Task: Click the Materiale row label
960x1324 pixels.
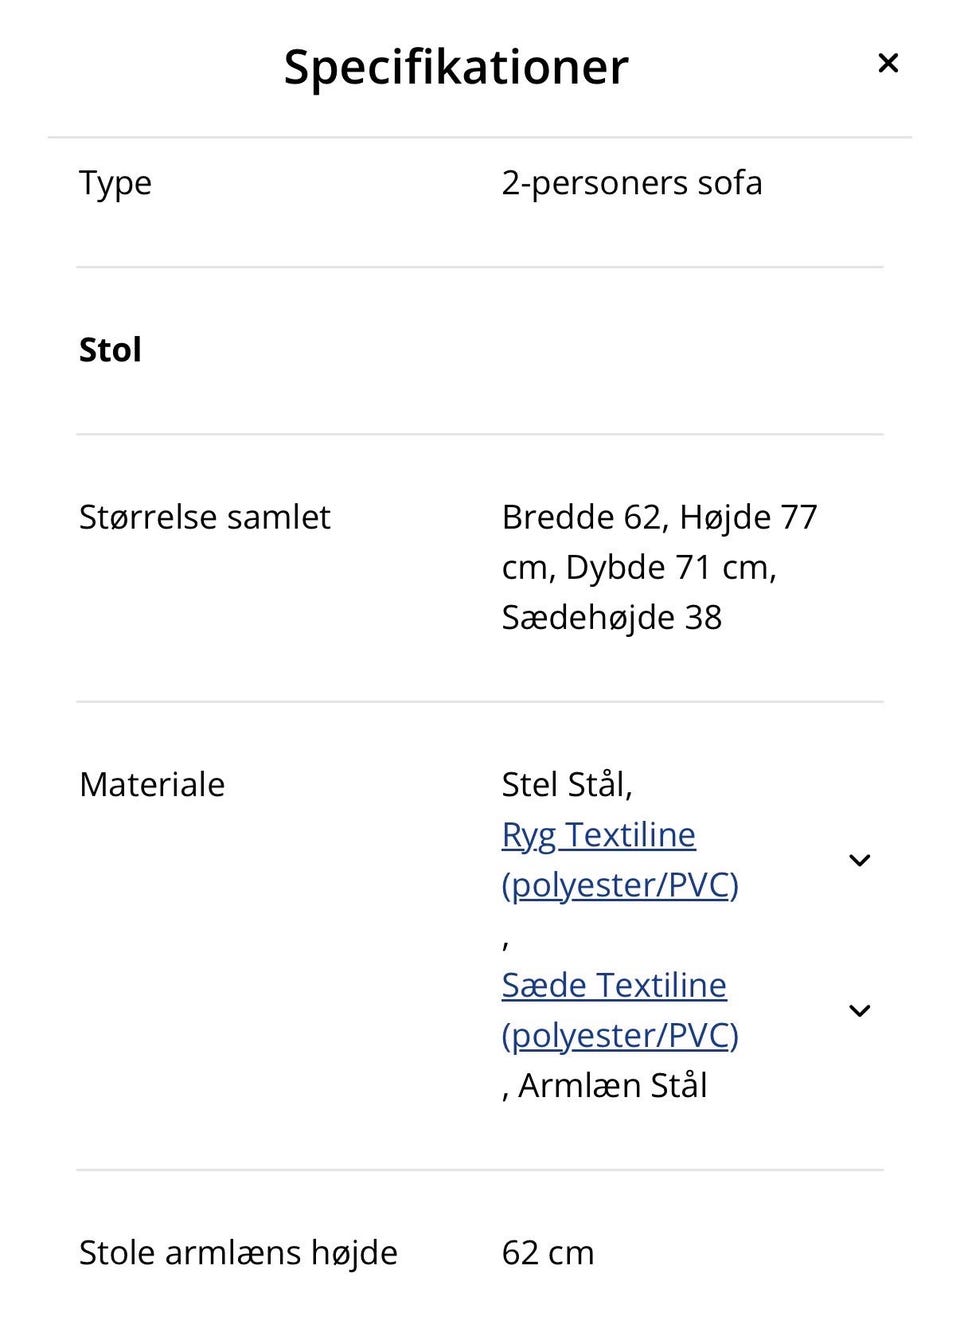Action: pos(151,784)
